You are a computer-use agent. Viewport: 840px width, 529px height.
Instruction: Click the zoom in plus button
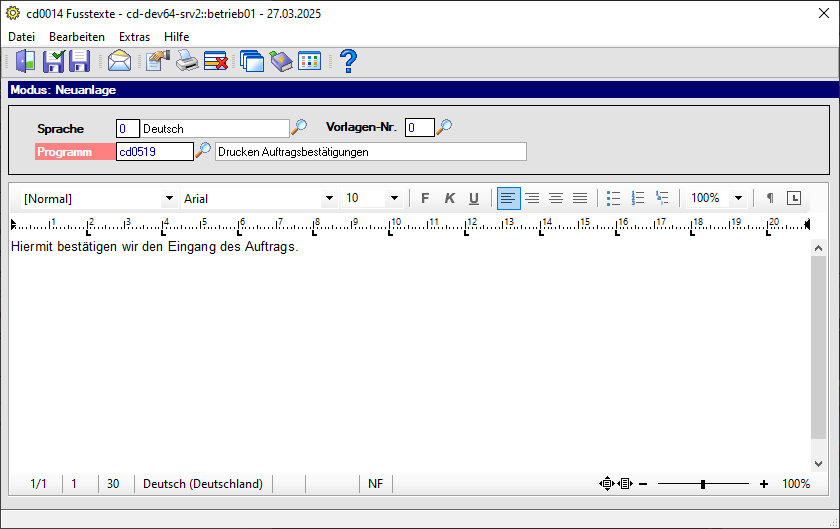tap(764, 484)
